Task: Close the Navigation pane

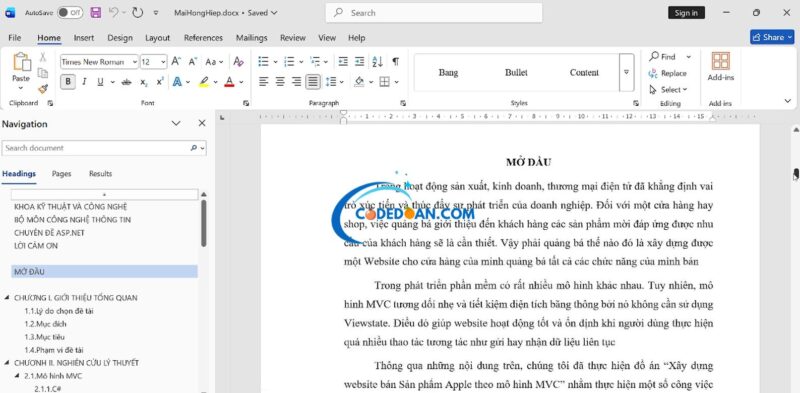Action: coord(202,124)
